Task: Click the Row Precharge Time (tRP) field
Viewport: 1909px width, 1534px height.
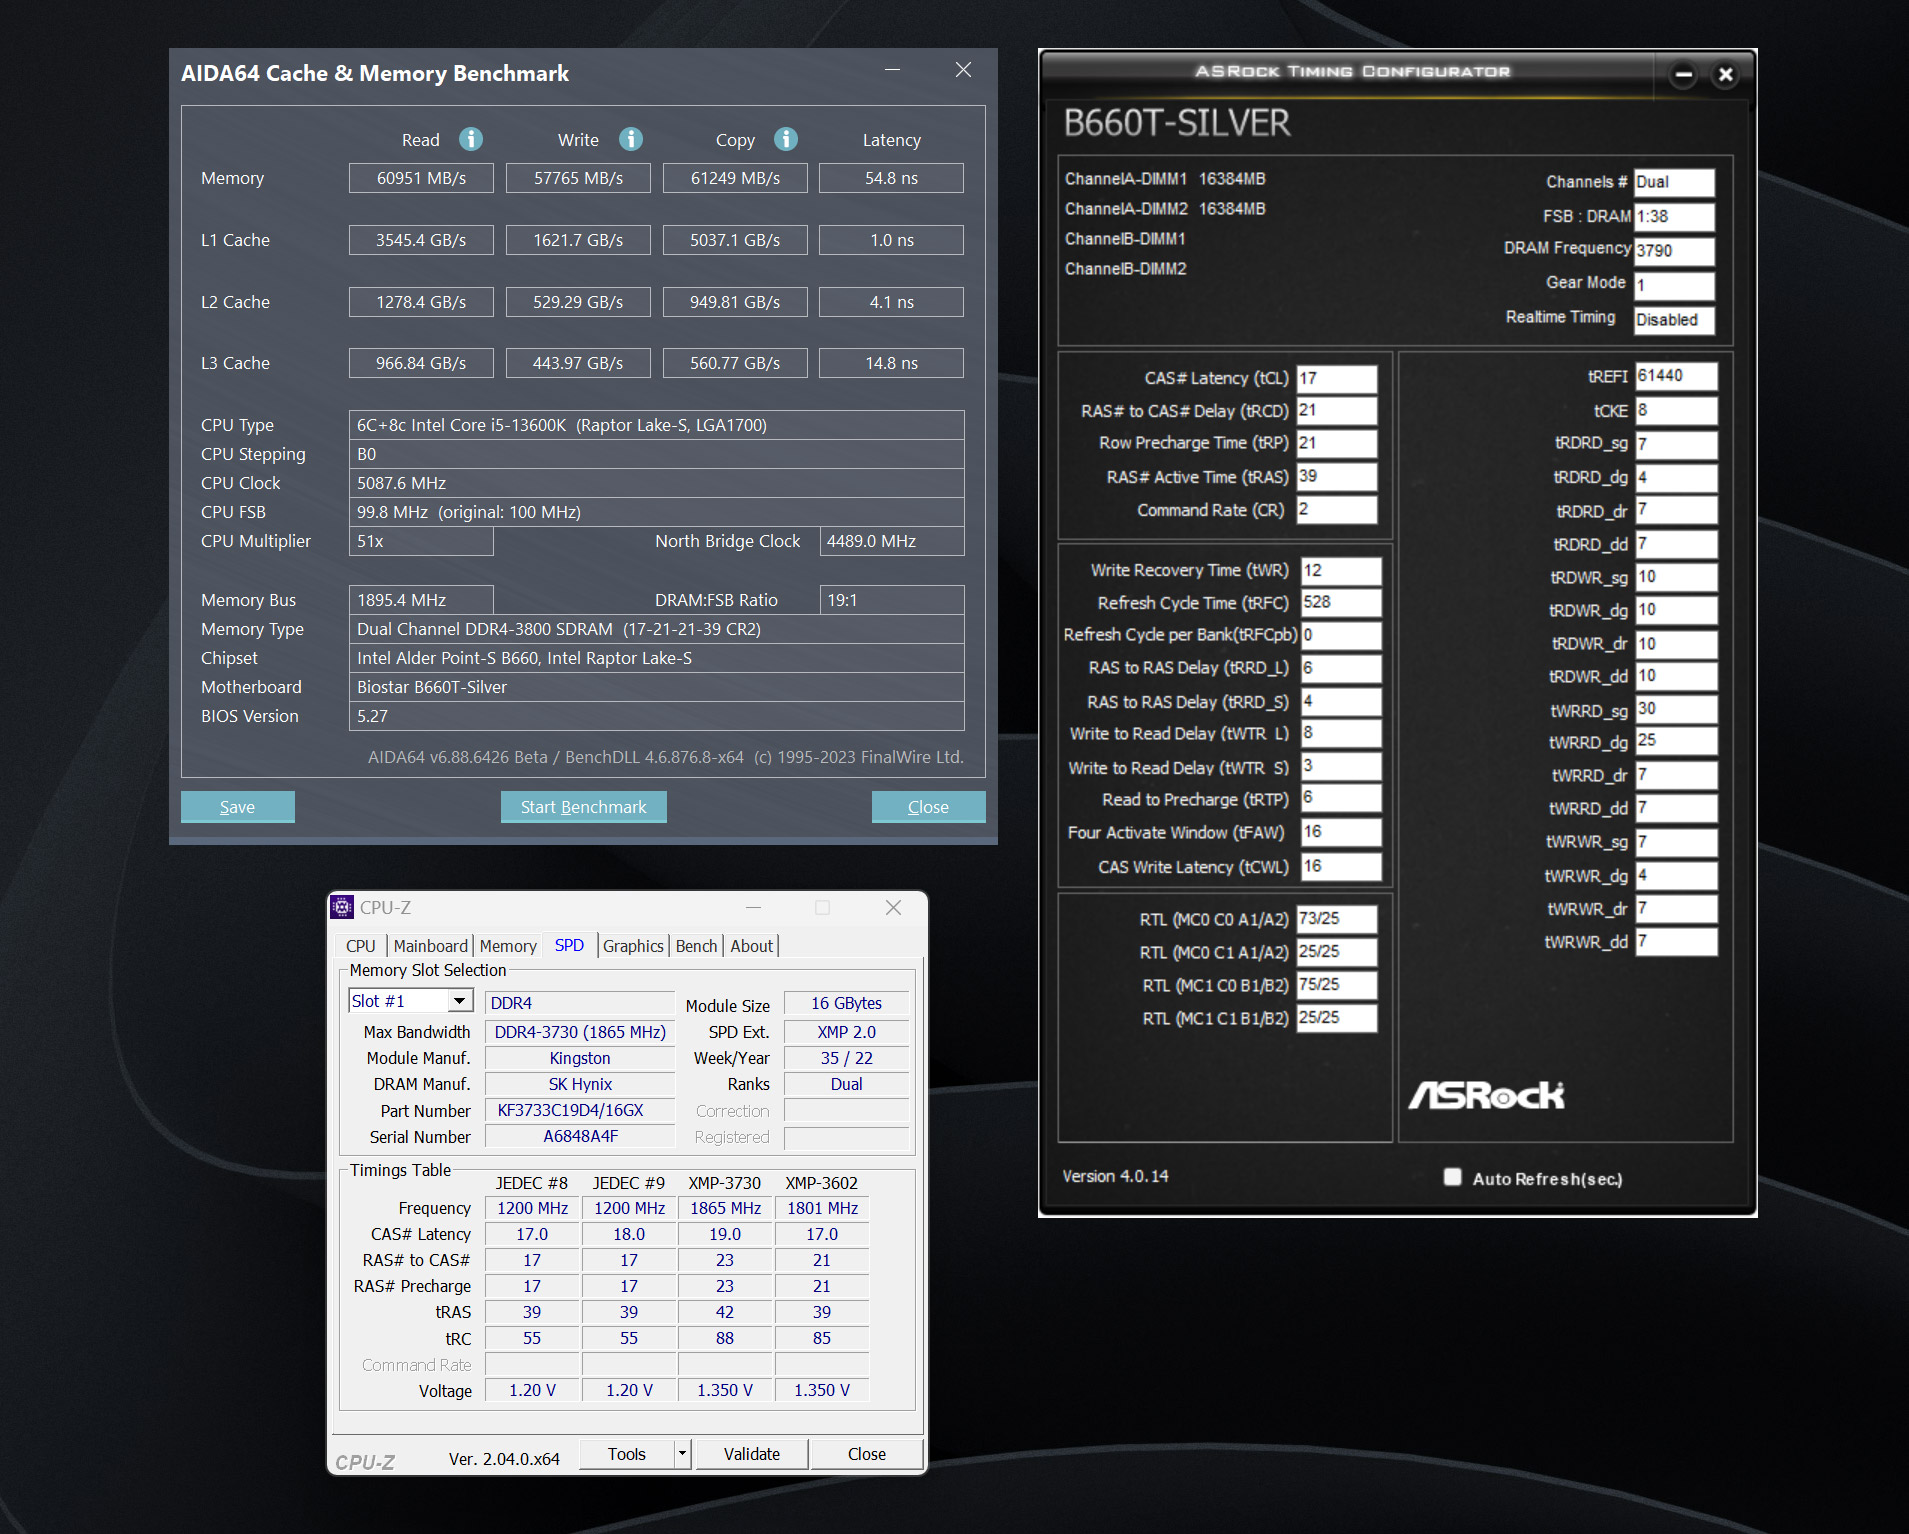Action: [1337, 443]
